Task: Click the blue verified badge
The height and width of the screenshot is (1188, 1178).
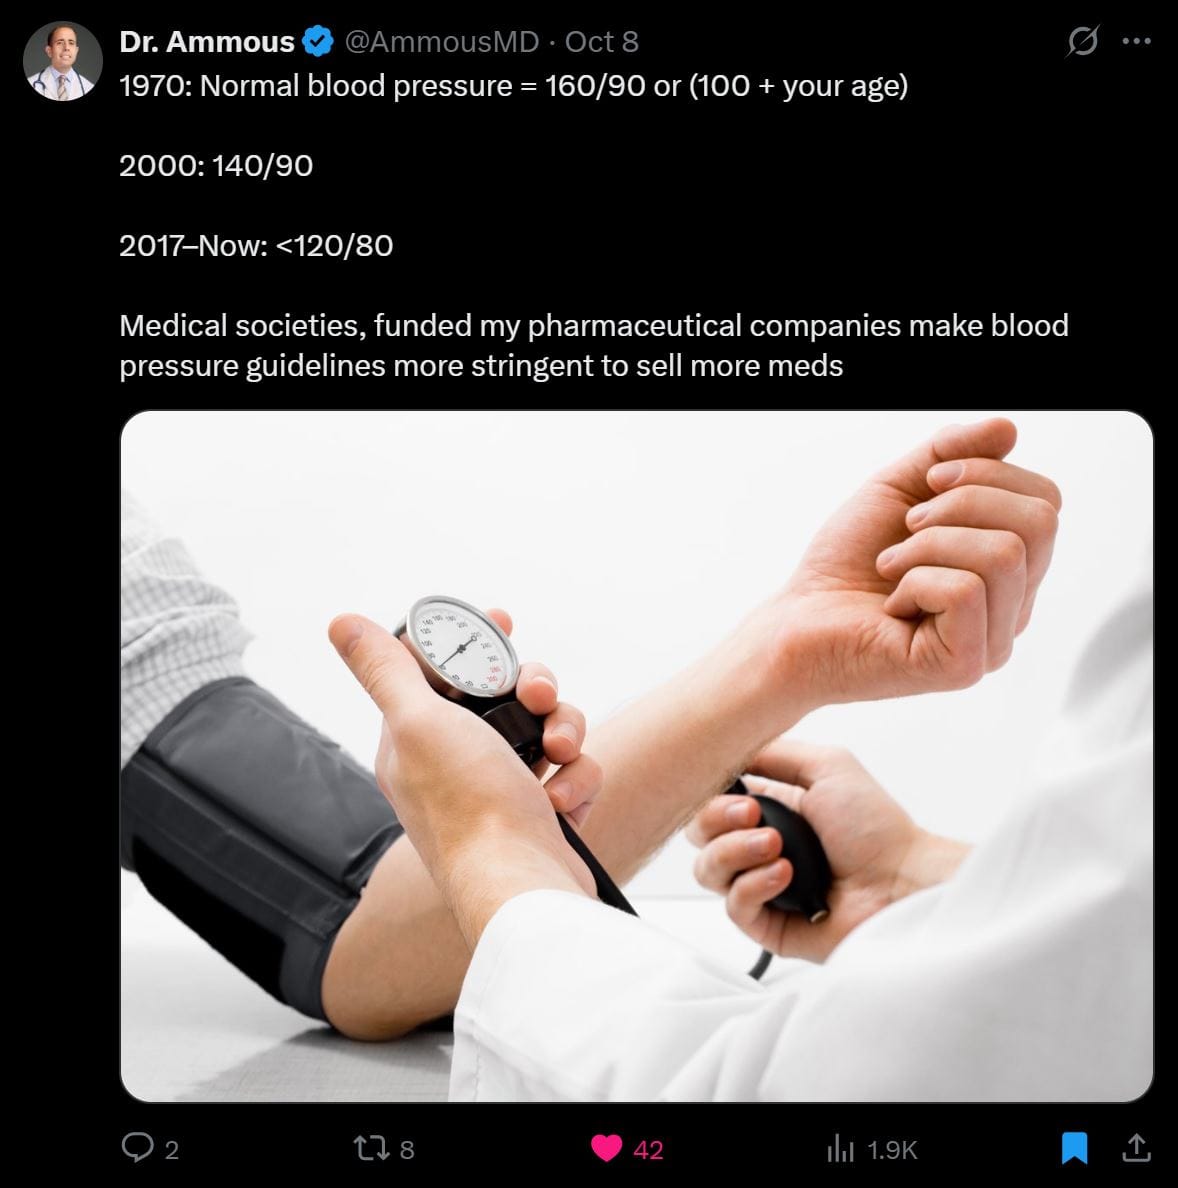Action: (x=317, y=42)
